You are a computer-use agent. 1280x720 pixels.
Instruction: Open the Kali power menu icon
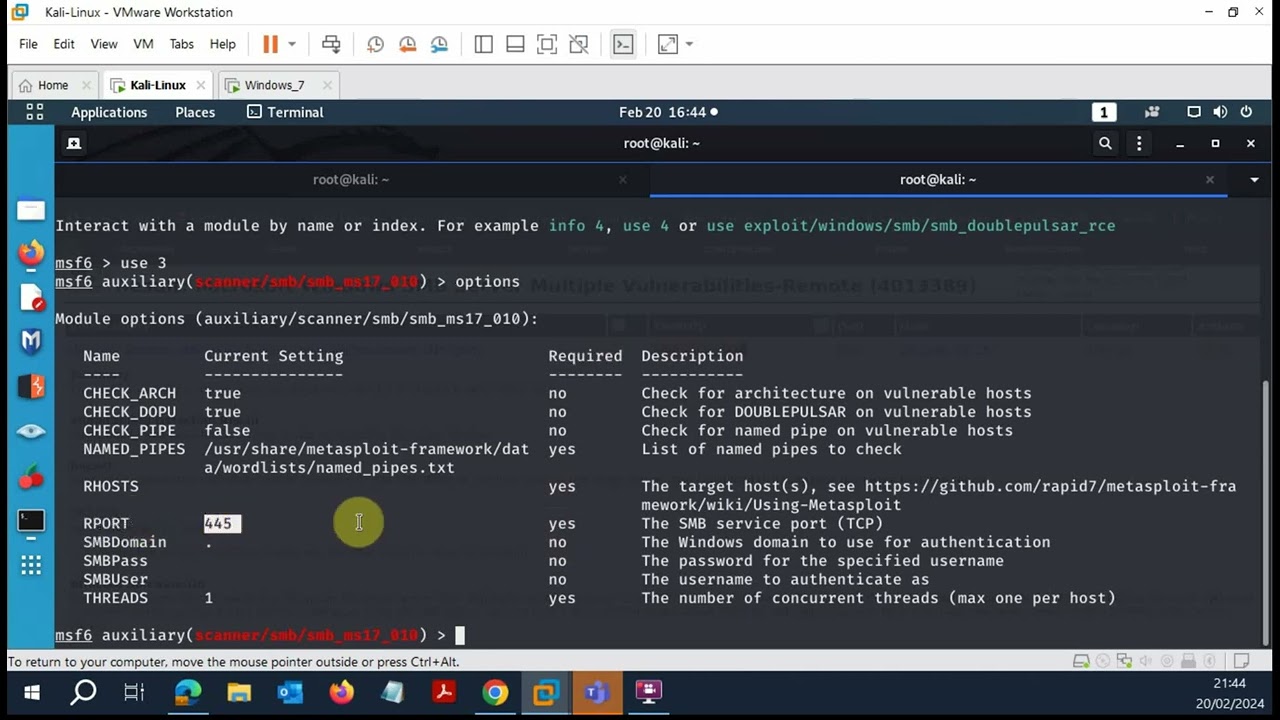click(1246, 112)
